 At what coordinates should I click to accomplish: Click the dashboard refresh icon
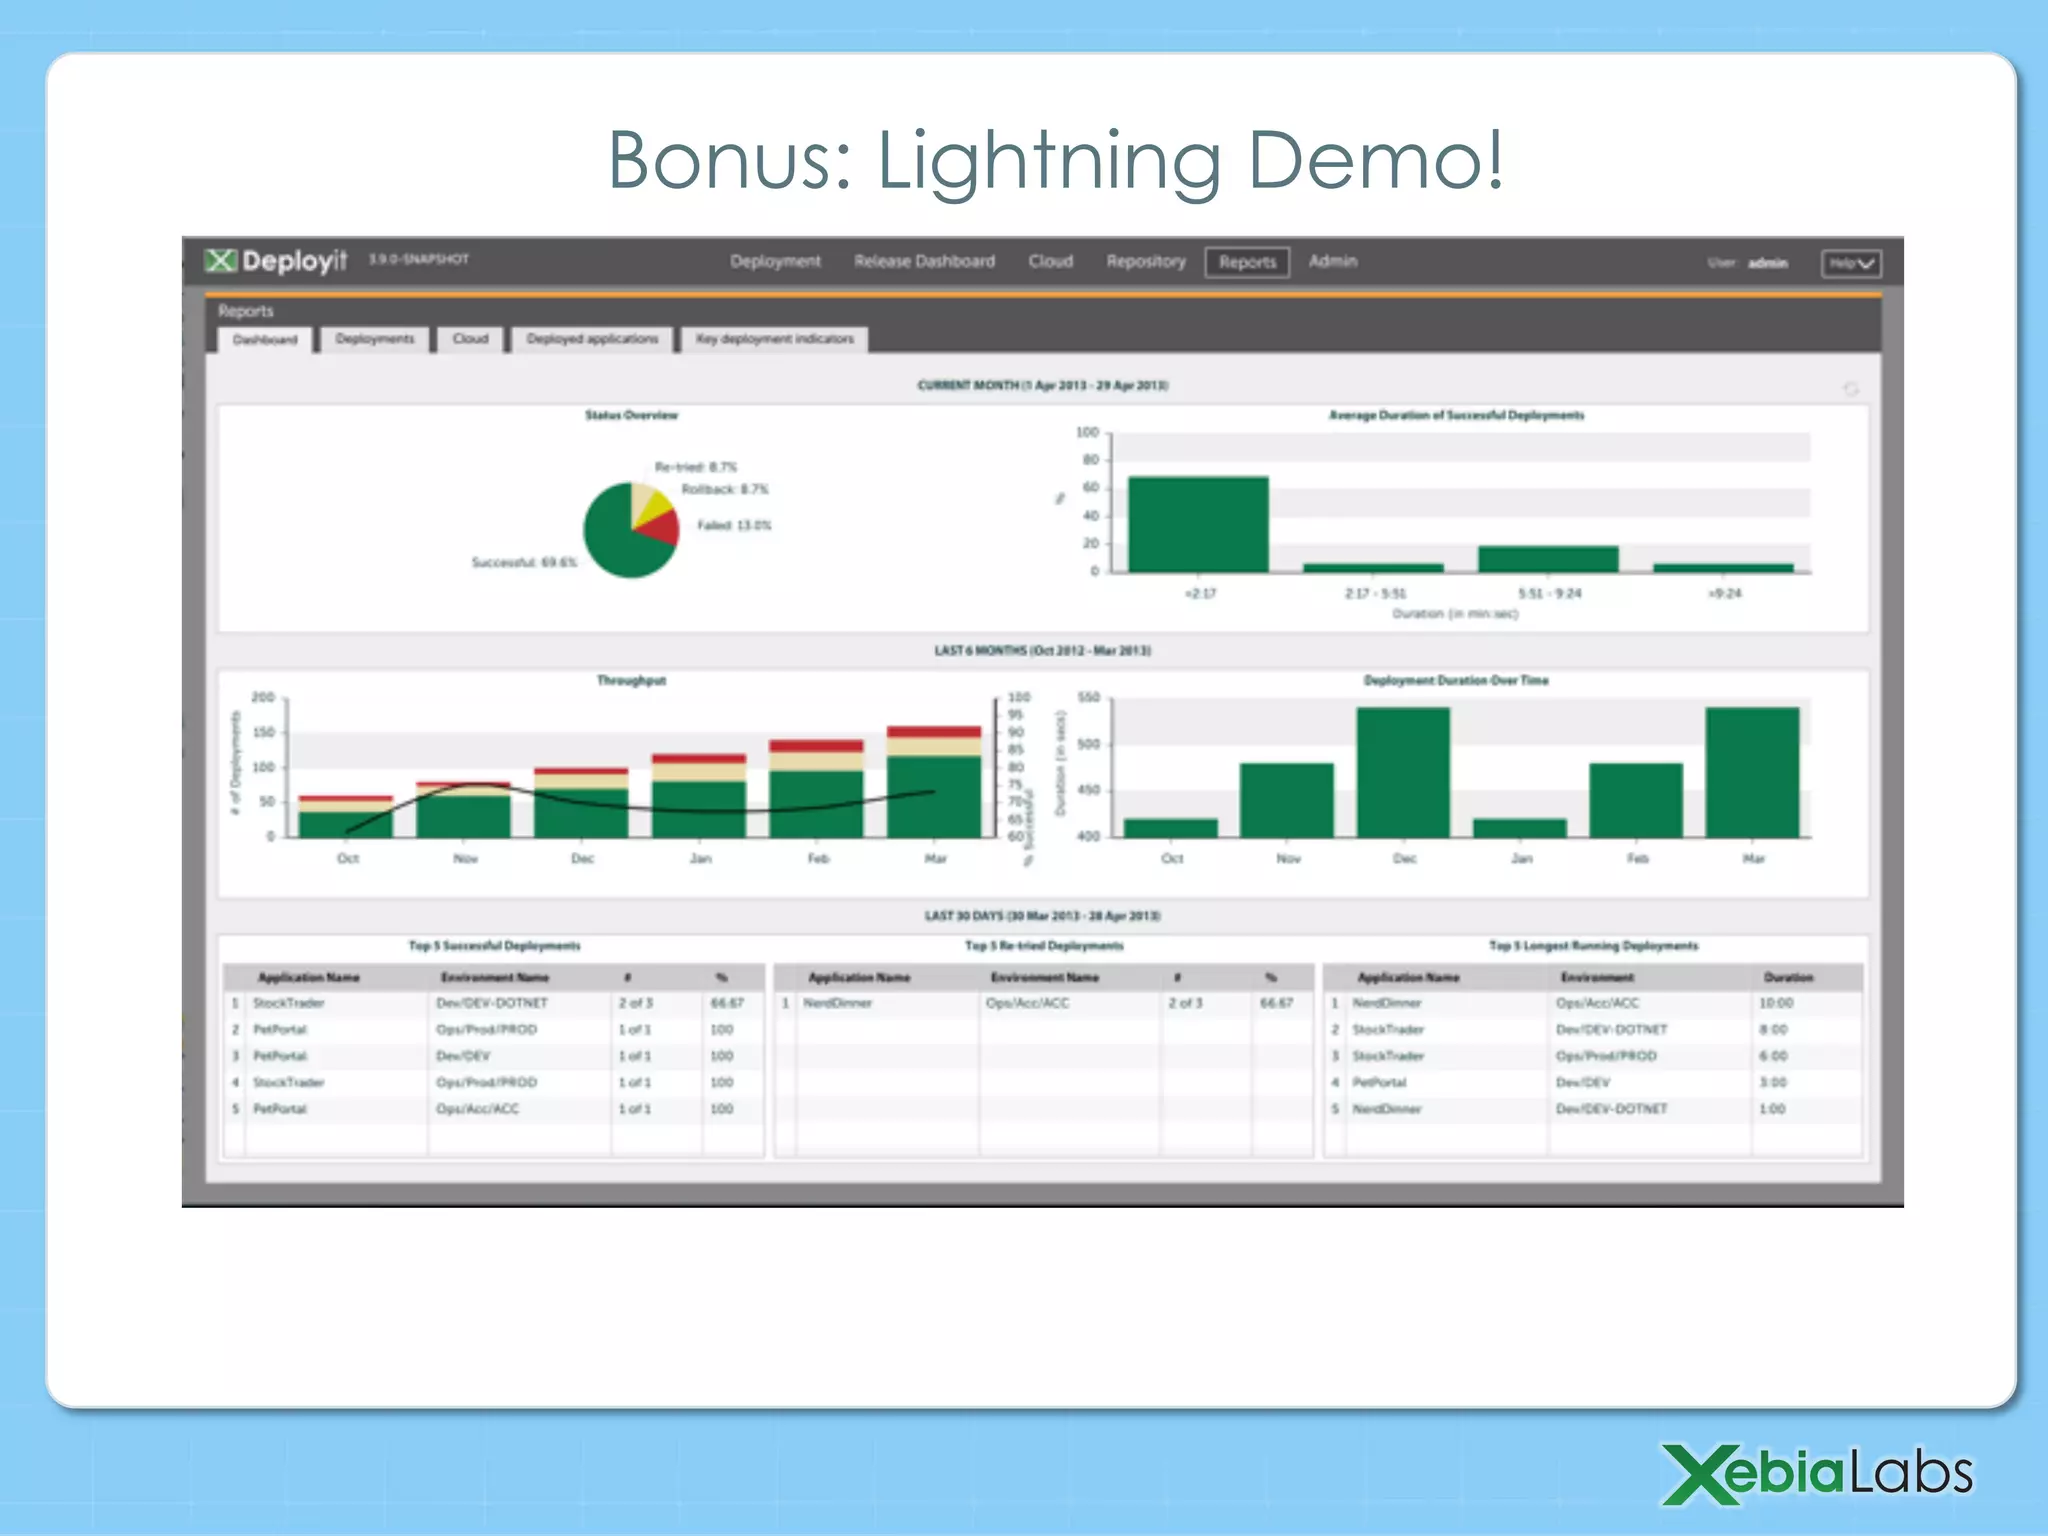(x=1851, y=389)
